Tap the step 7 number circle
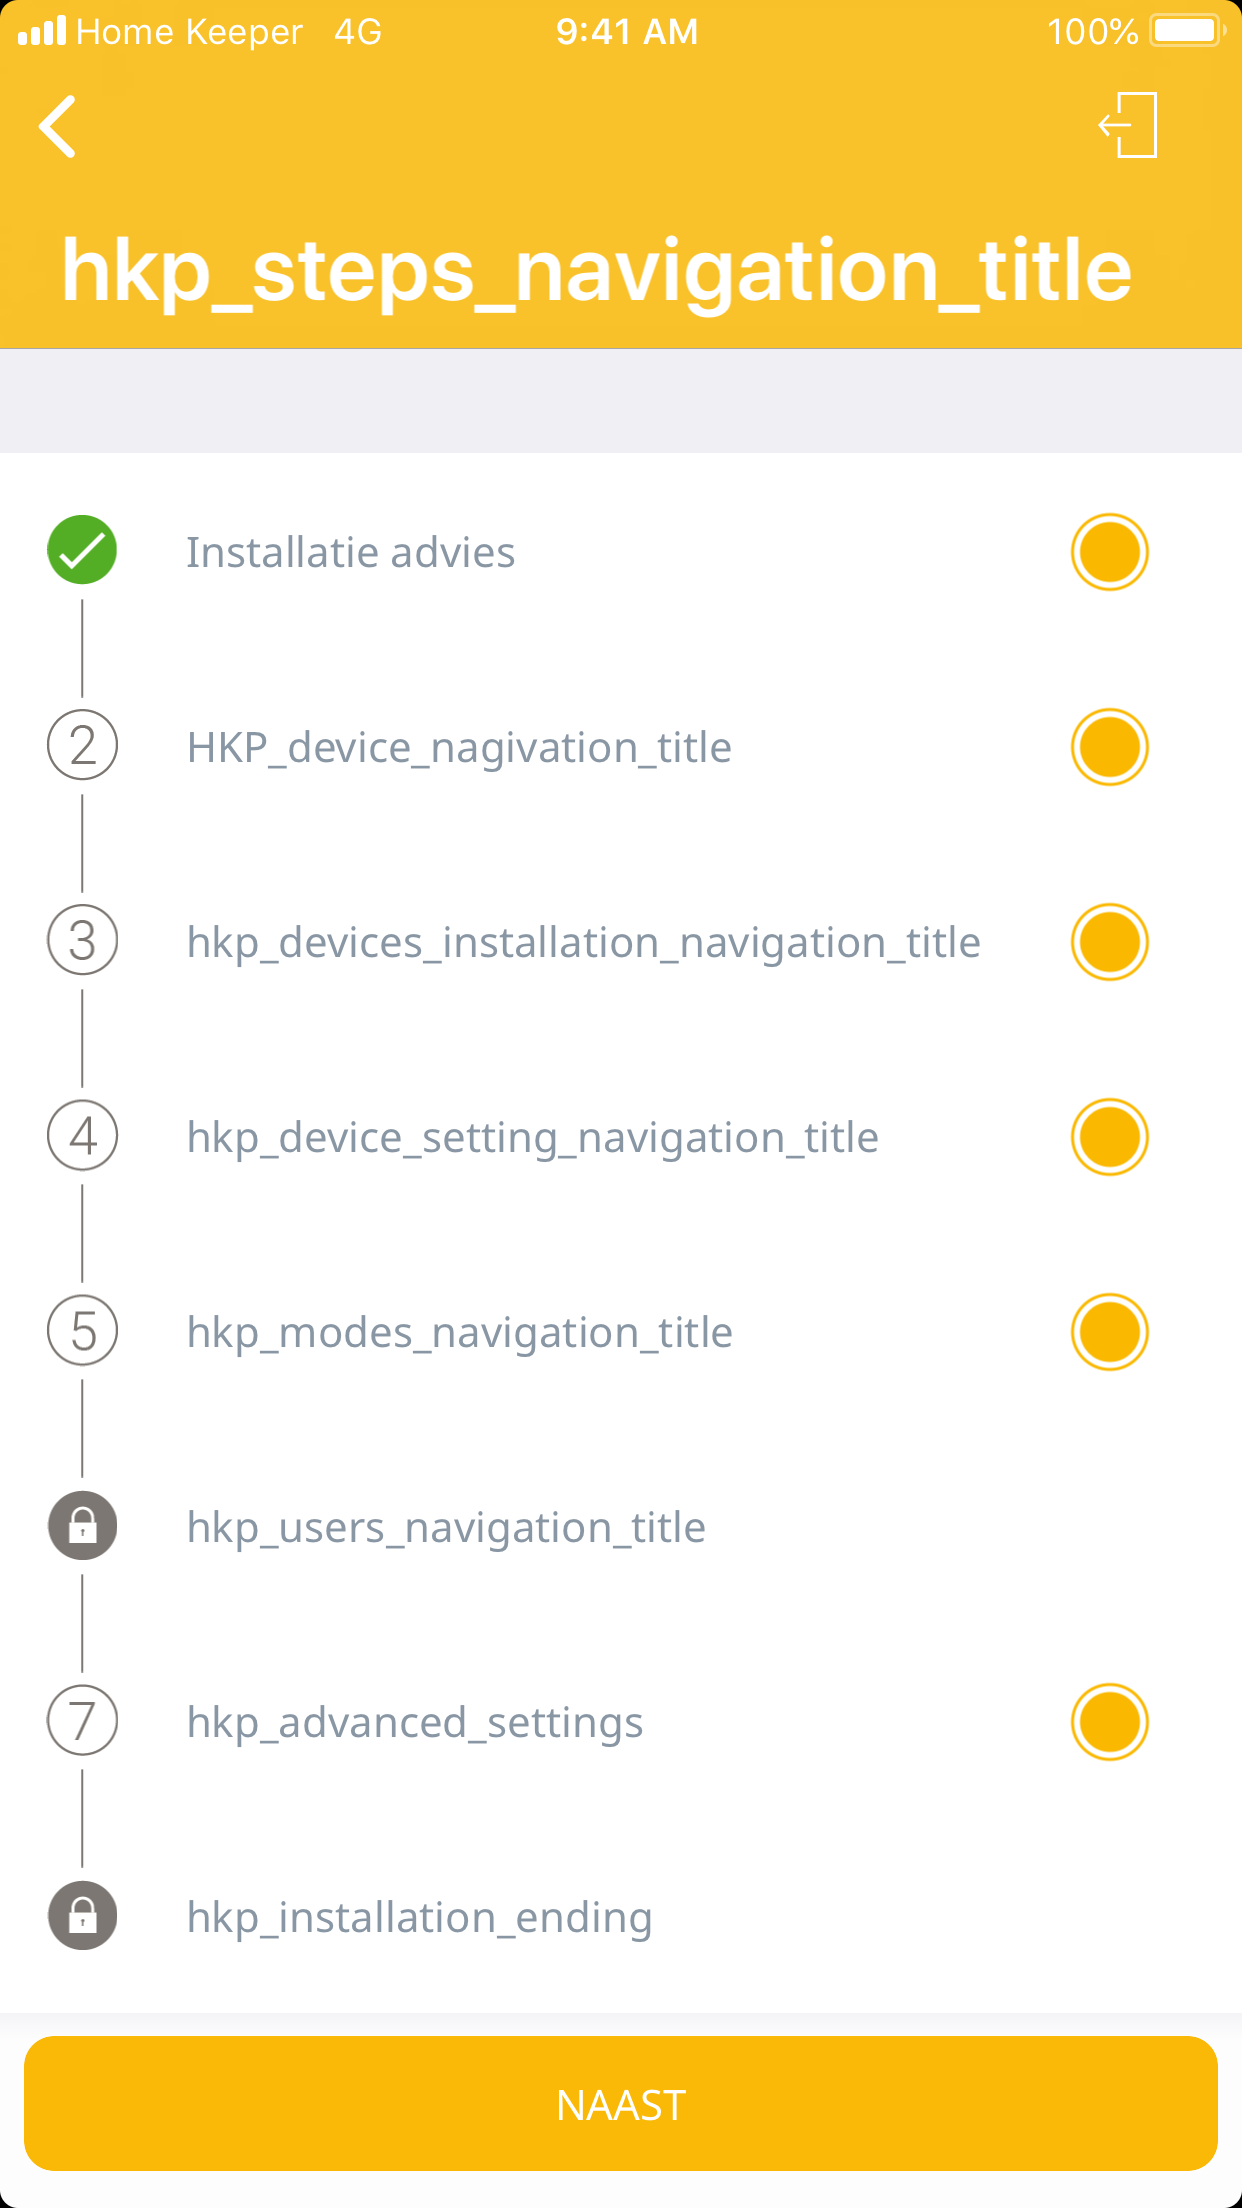Image resolution: width=1242 pixels, height=2208 pixels. 83,1721
